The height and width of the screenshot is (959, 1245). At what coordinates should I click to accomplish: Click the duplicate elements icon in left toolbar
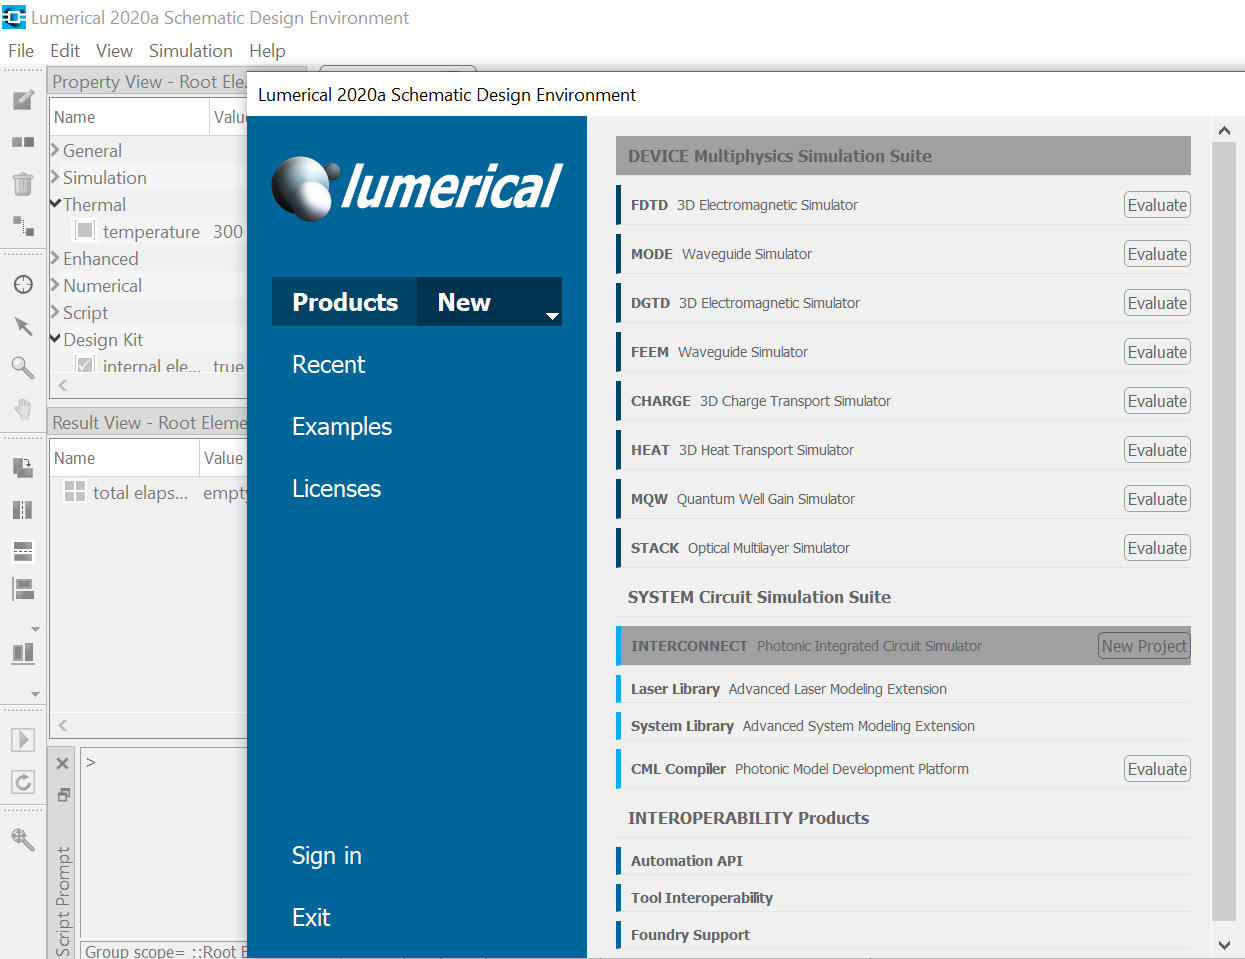[x=23, y=142]
